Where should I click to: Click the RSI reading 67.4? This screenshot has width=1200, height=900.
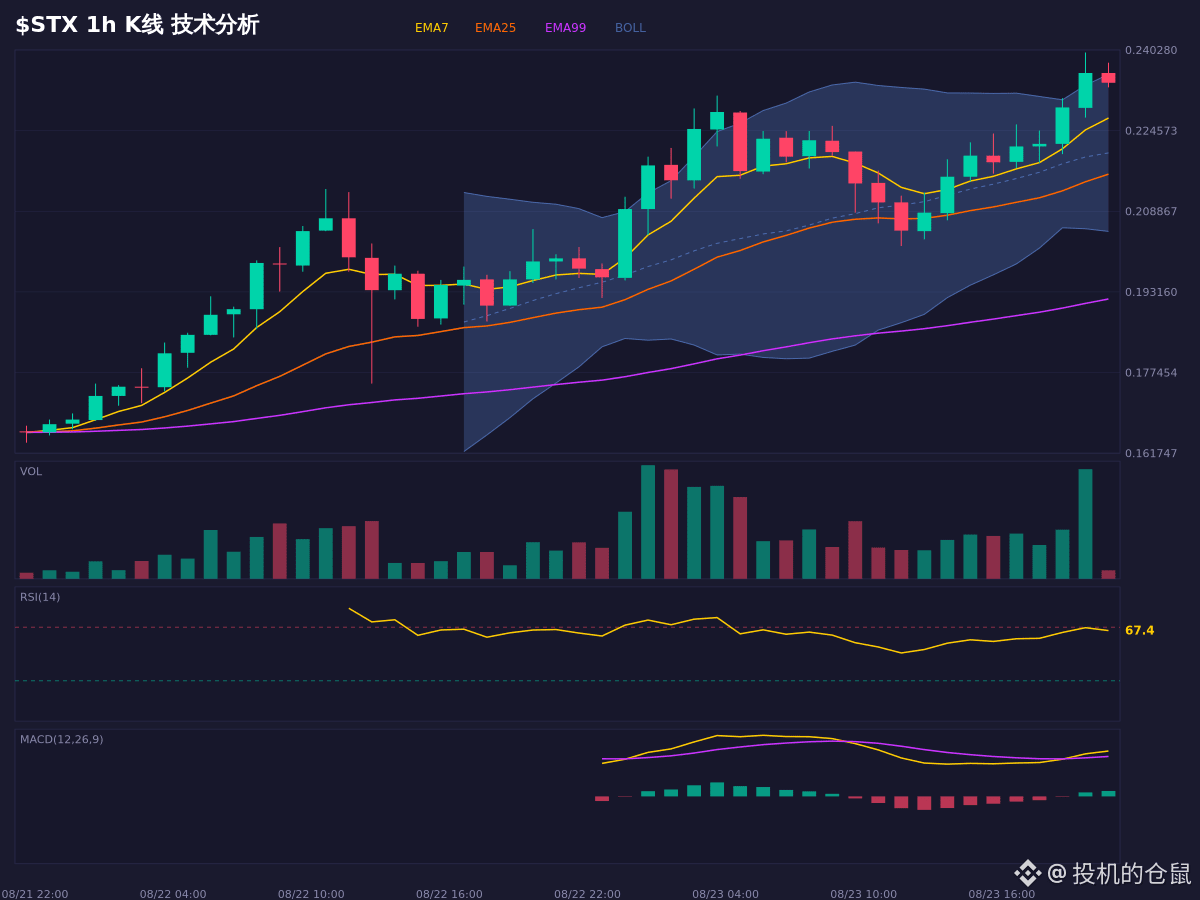tap(1140, 630)
